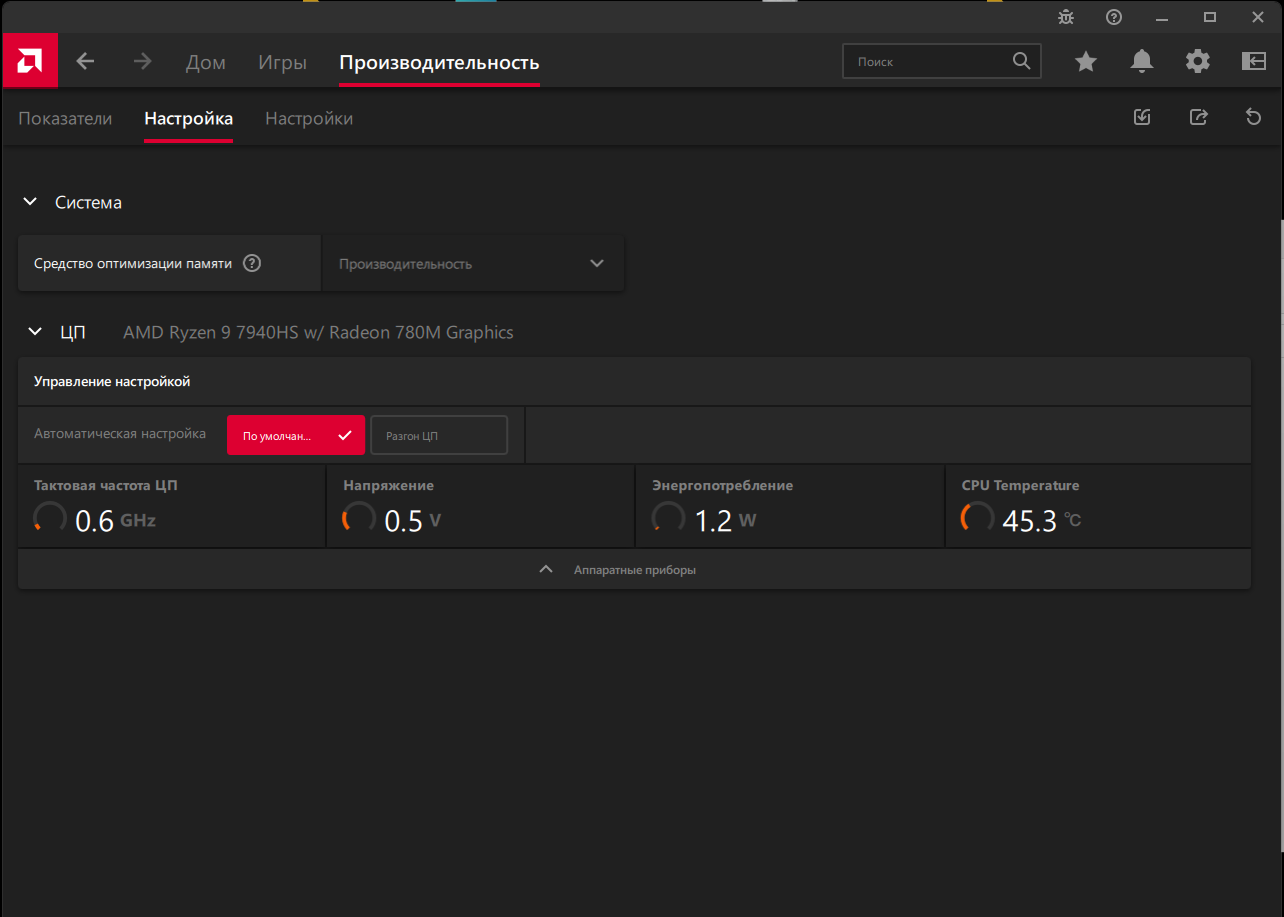Select the Производительность tab
This screenshot has width=1284, height=917.
coord(439,62)
